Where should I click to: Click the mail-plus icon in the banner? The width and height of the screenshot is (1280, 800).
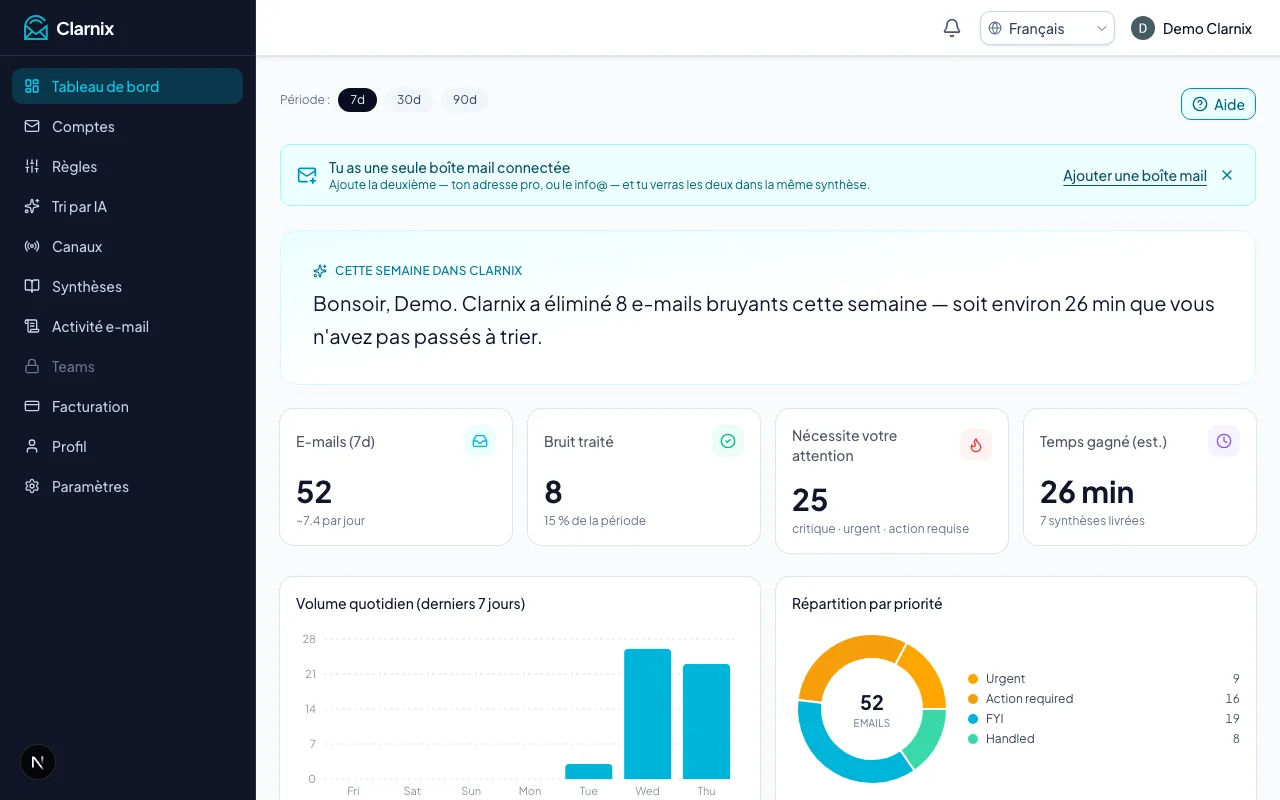307,176
